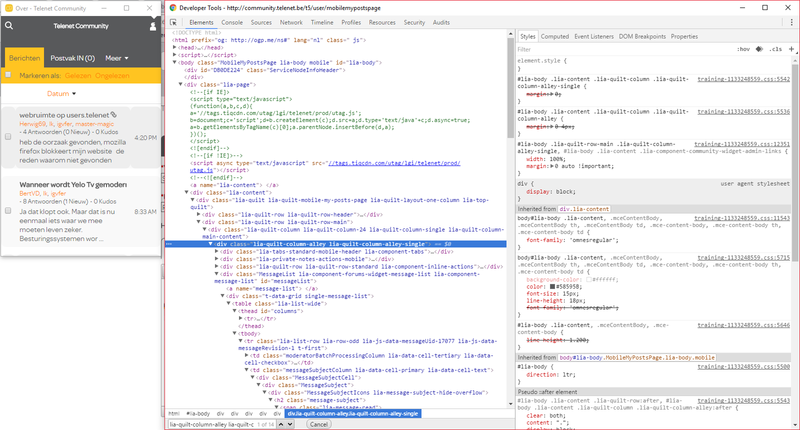This screenshot has height=430, width=800.
Task: Click the div.lia-content inherited-from node link
Action: click(584, 209)
